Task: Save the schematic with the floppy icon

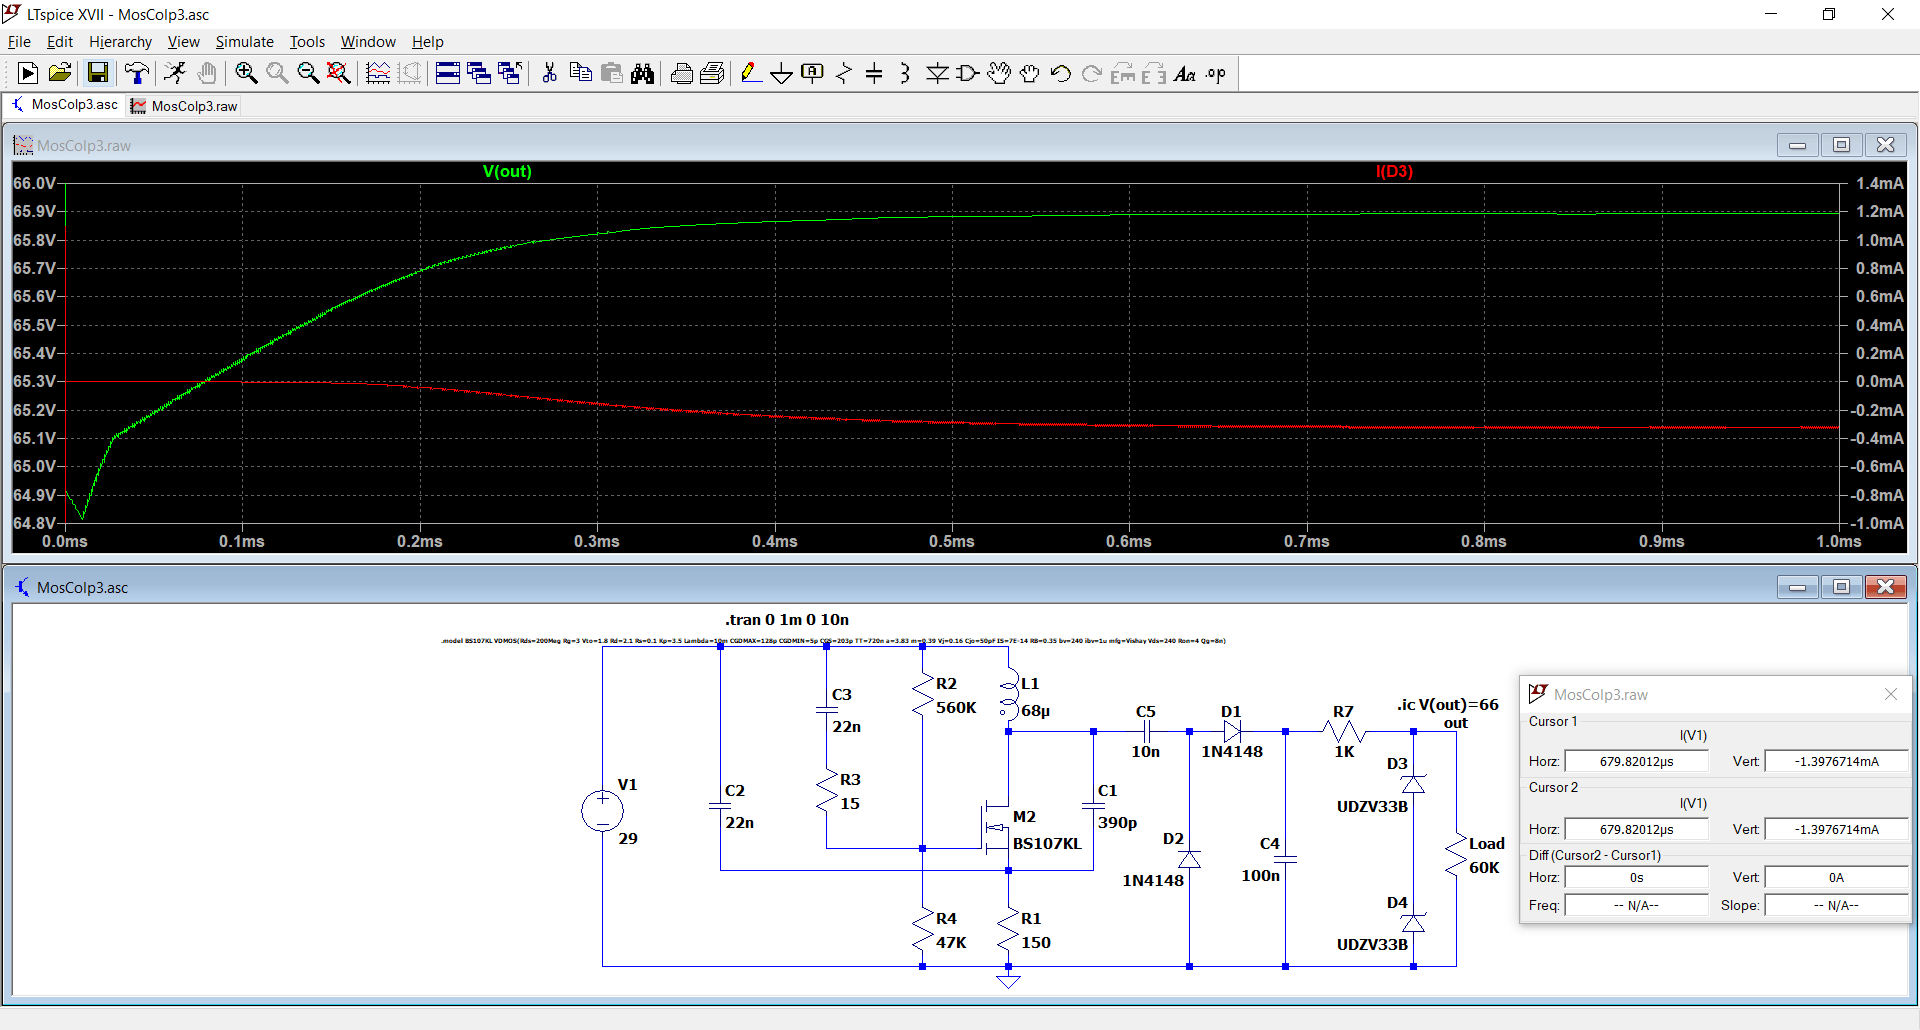Action: click(x=97, y=73)
